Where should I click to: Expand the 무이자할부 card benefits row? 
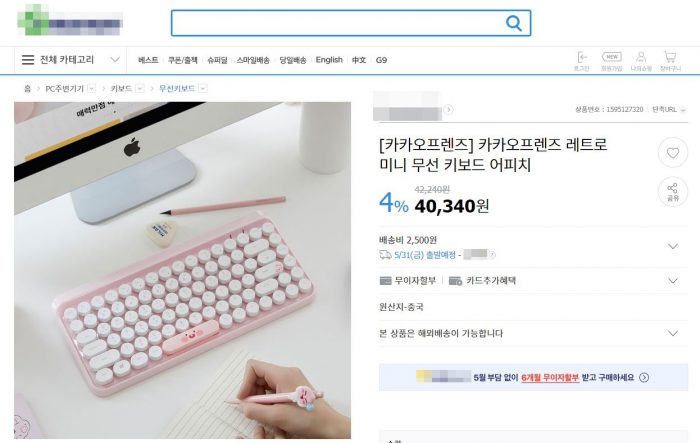click(x=673, y=280)
